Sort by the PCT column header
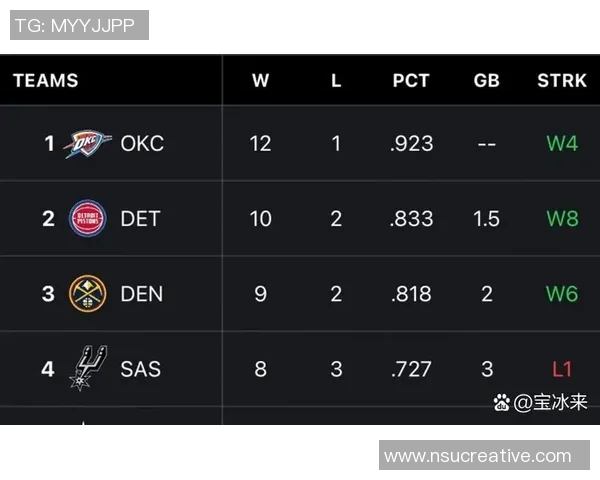This screenshot has height=480, width=600. [411, 81]
